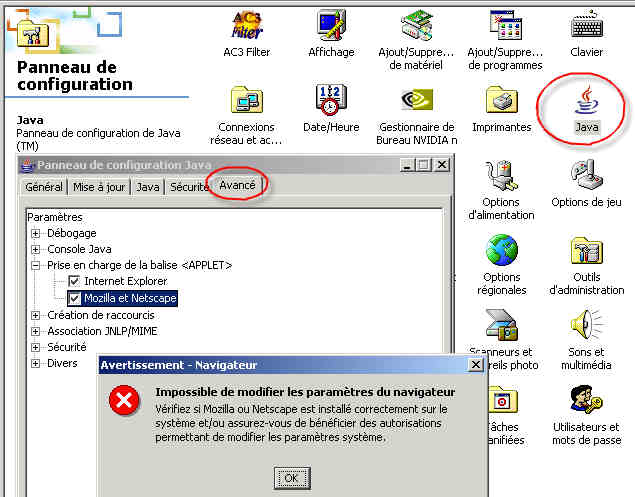Toggle the Mozilla et Netscape checkbox
This screenshot has height=497, width=635.
(74, 299)
